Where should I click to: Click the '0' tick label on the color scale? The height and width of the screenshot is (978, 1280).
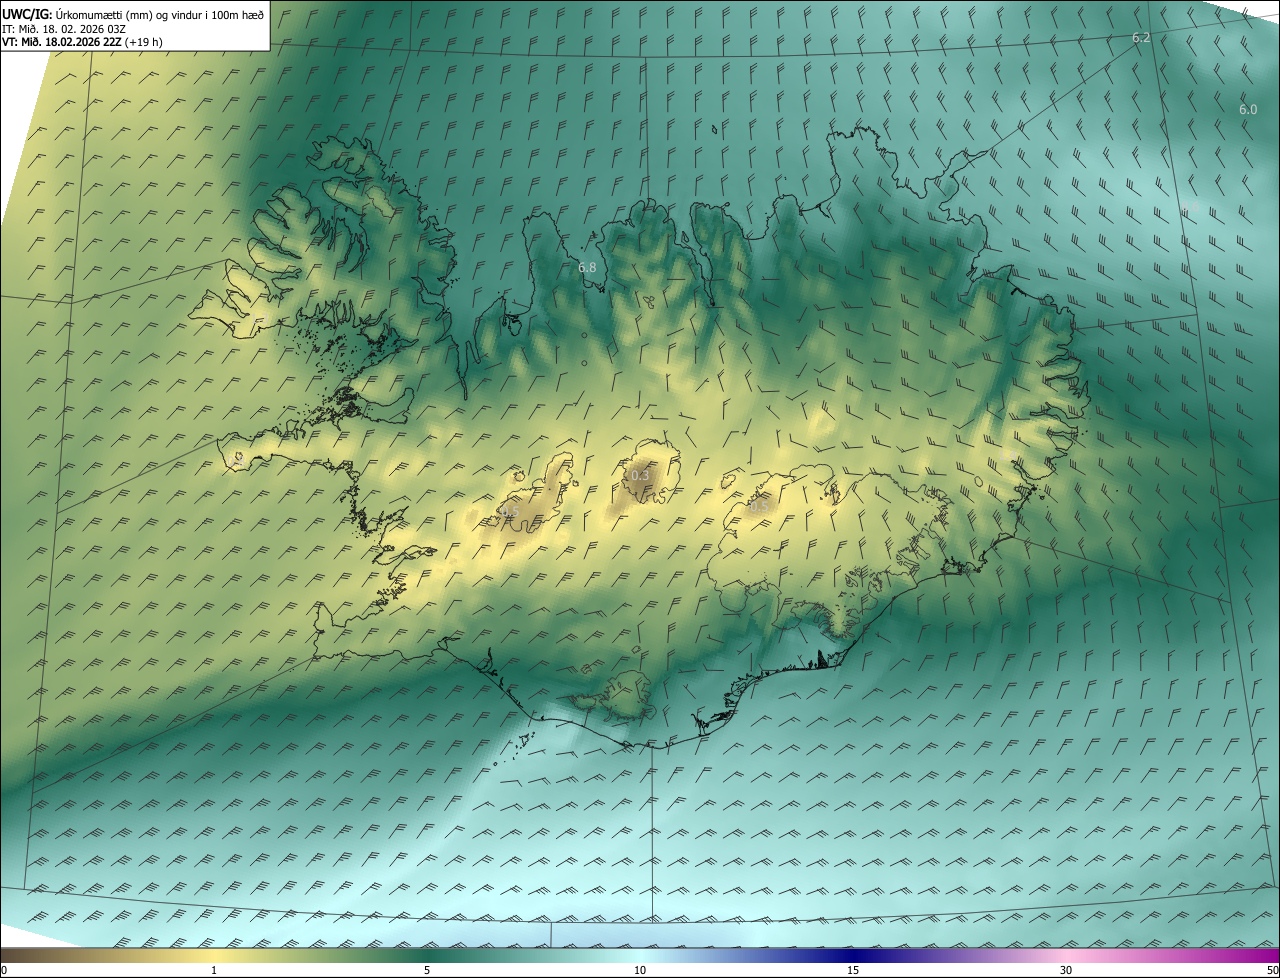click(4, 970)
